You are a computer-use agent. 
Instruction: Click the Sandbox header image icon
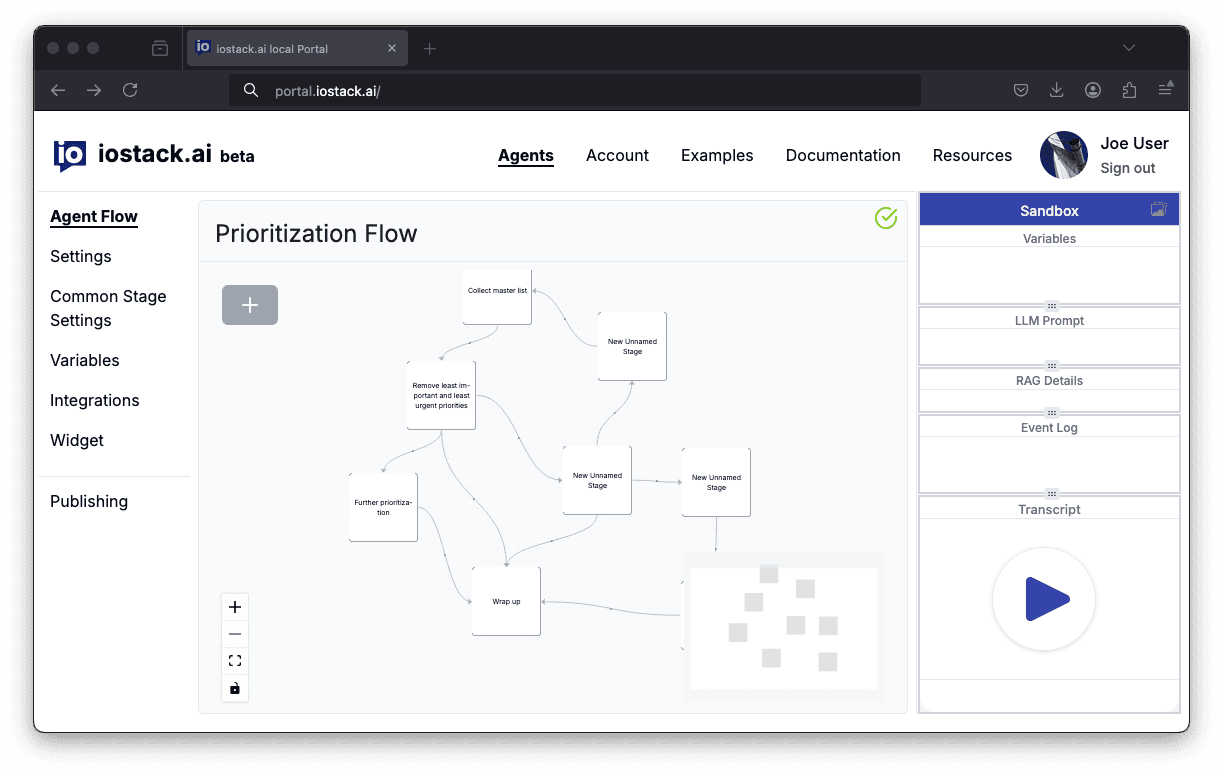coord(1159,210)
